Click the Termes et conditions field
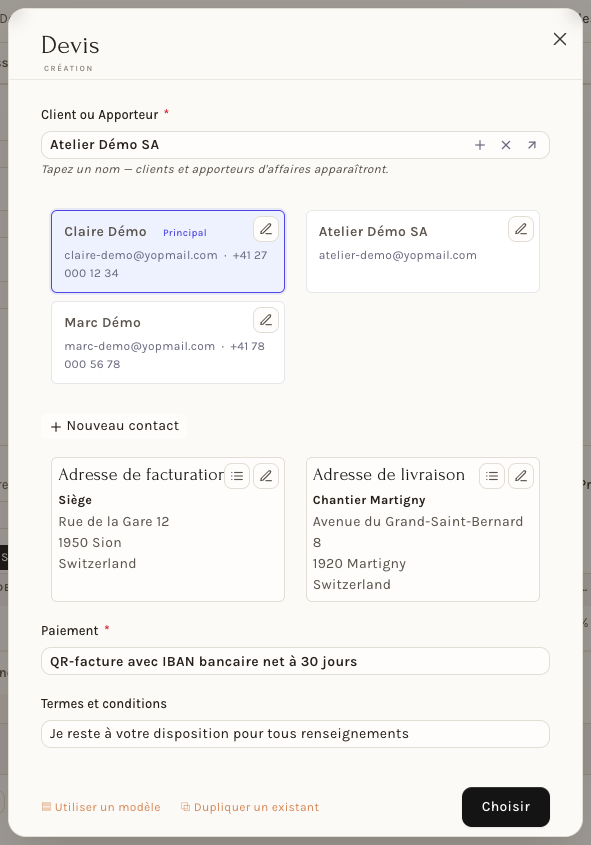This screenshot has height=845, width=591. tap(295, 734)
